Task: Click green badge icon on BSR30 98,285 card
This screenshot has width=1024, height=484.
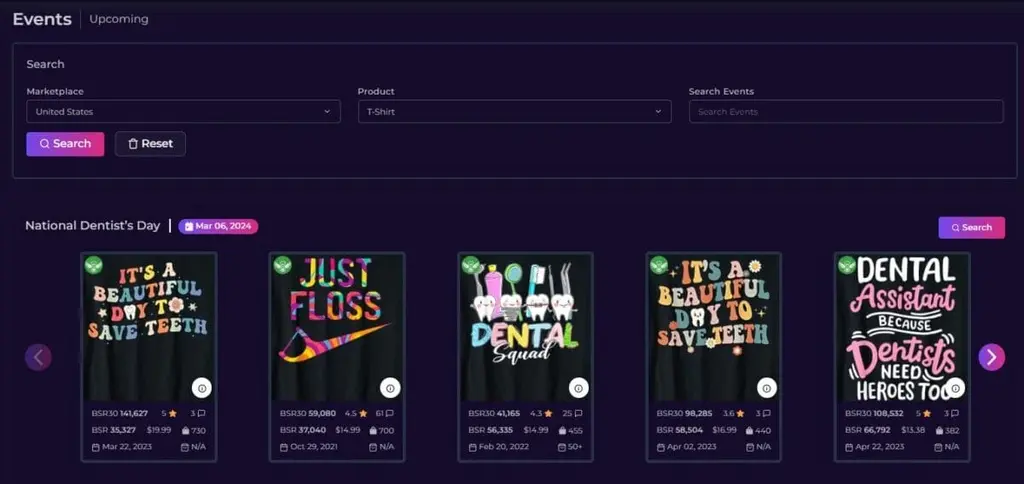Action: pyautogui.click(x=658, y=265)
